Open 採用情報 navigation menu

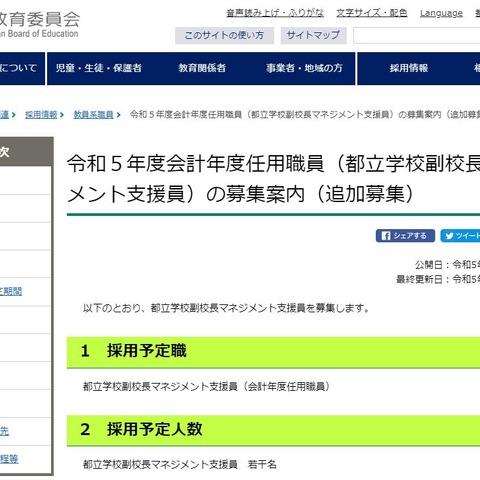tap(409, 68)
